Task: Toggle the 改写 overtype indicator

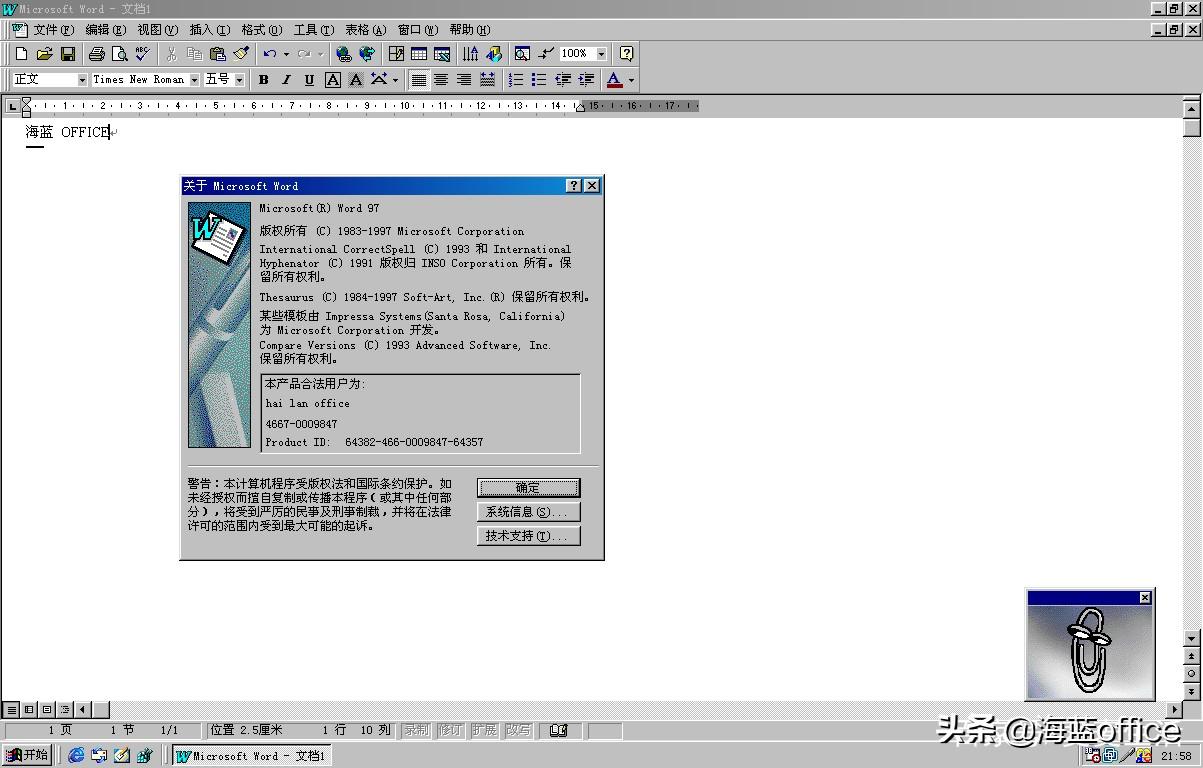Action: (x=518, y=731)
